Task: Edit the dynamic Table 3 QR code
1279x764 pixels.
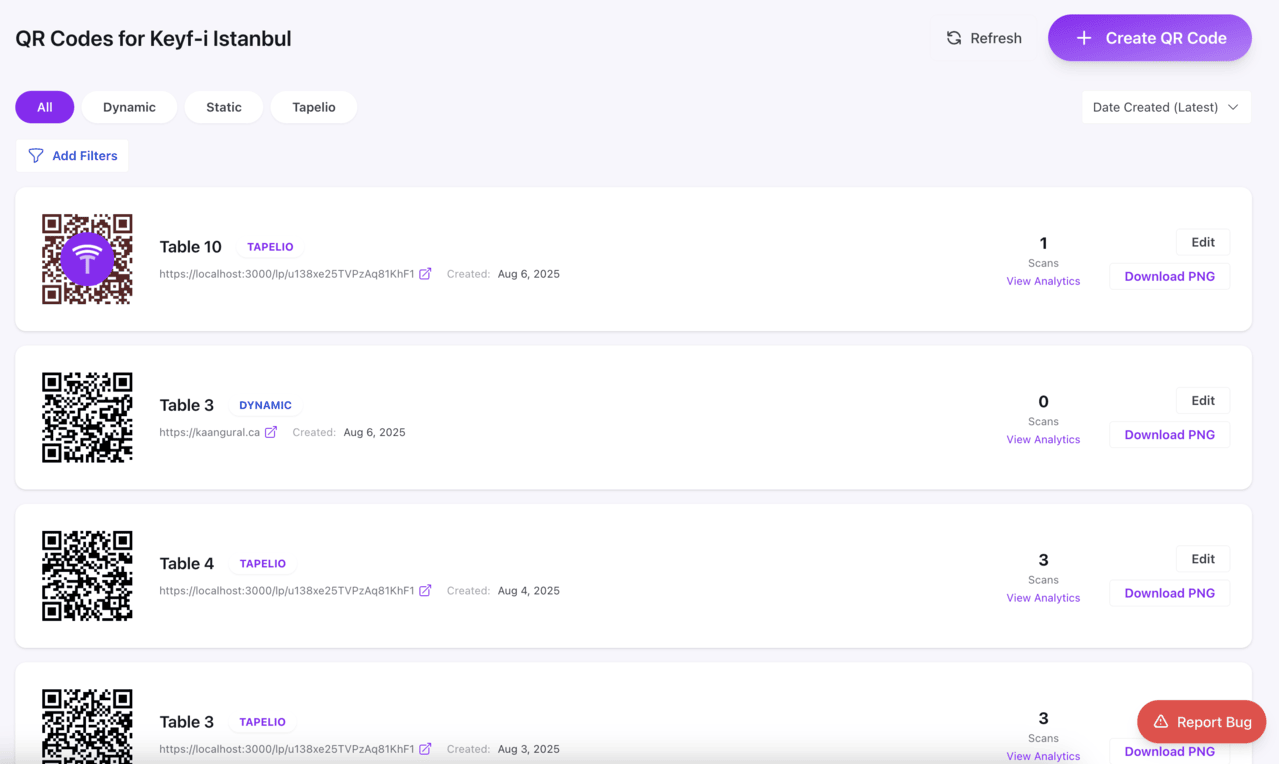Action: (1203, 400)
